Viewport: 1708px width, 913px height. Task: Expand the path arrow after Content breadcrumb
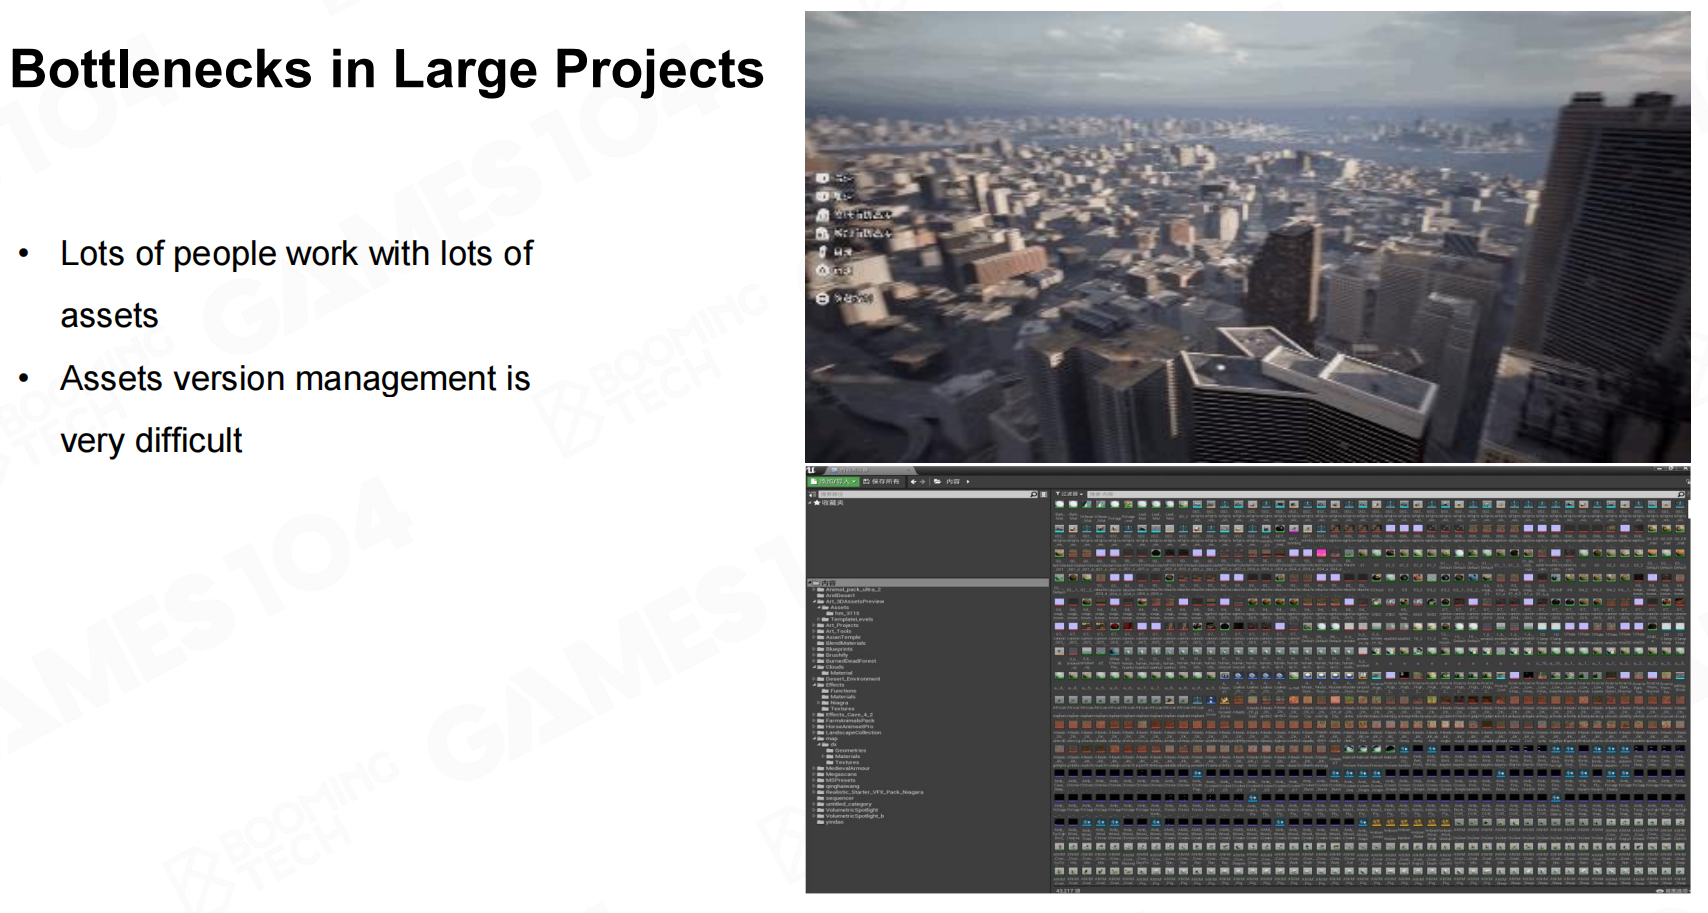click(x=968, y=482)
